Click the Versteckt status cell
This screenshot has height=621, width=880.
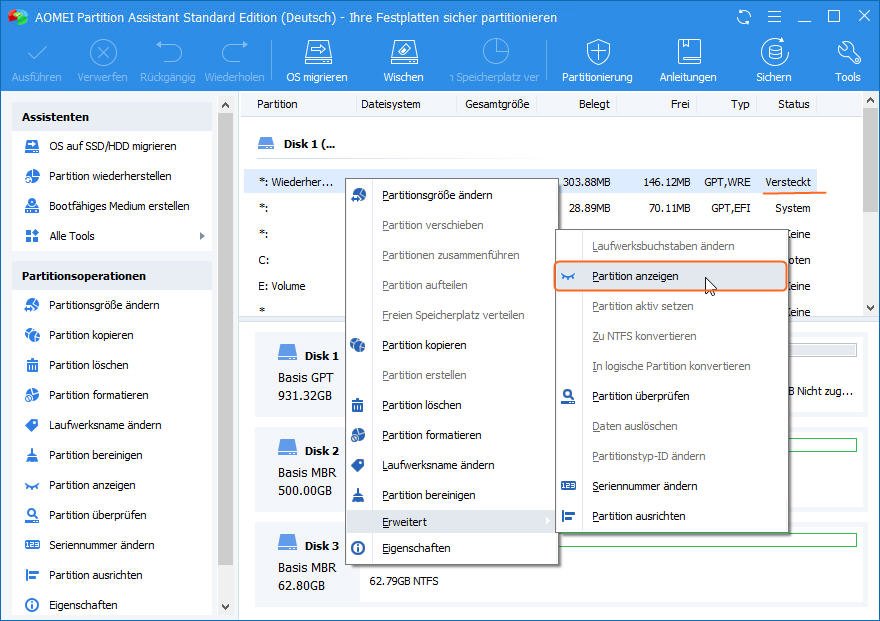(x=788, y=182)
